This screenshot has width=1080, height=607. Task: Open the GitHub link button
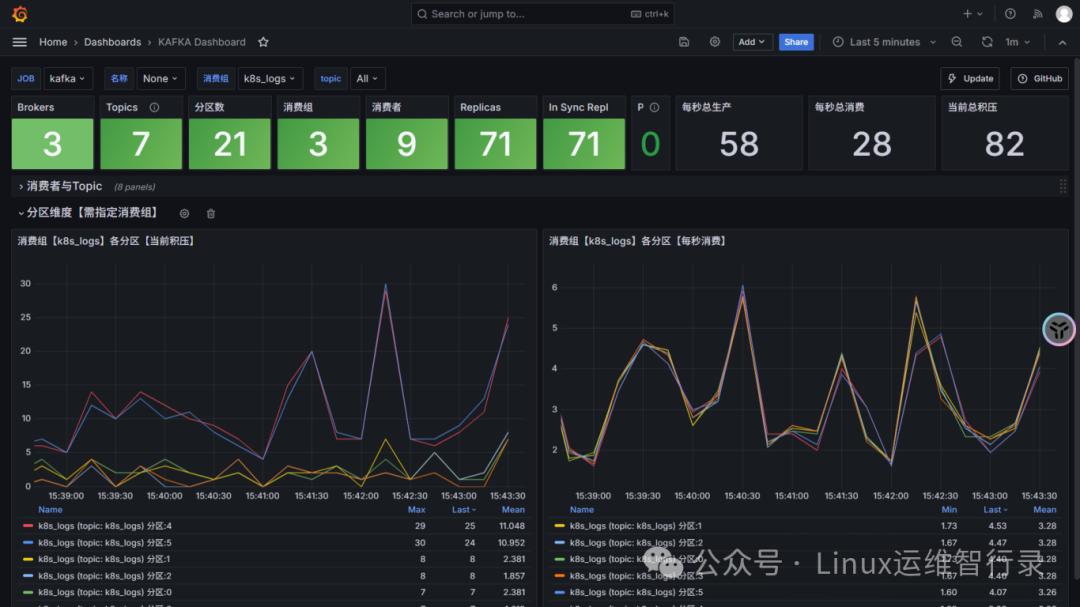click(1039, 79)
